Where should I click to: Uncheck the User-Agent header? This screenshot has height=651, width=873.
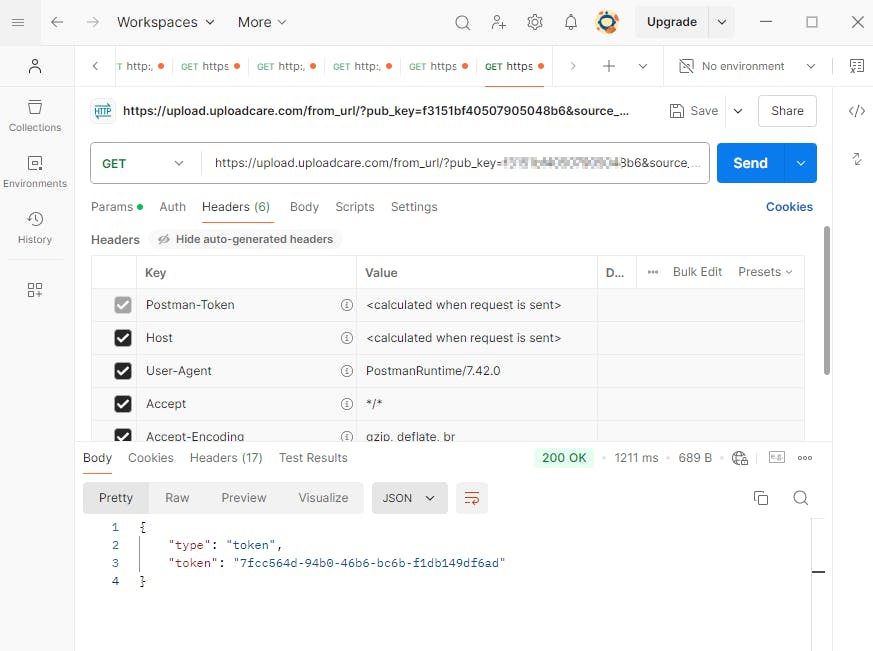(122, 371)
